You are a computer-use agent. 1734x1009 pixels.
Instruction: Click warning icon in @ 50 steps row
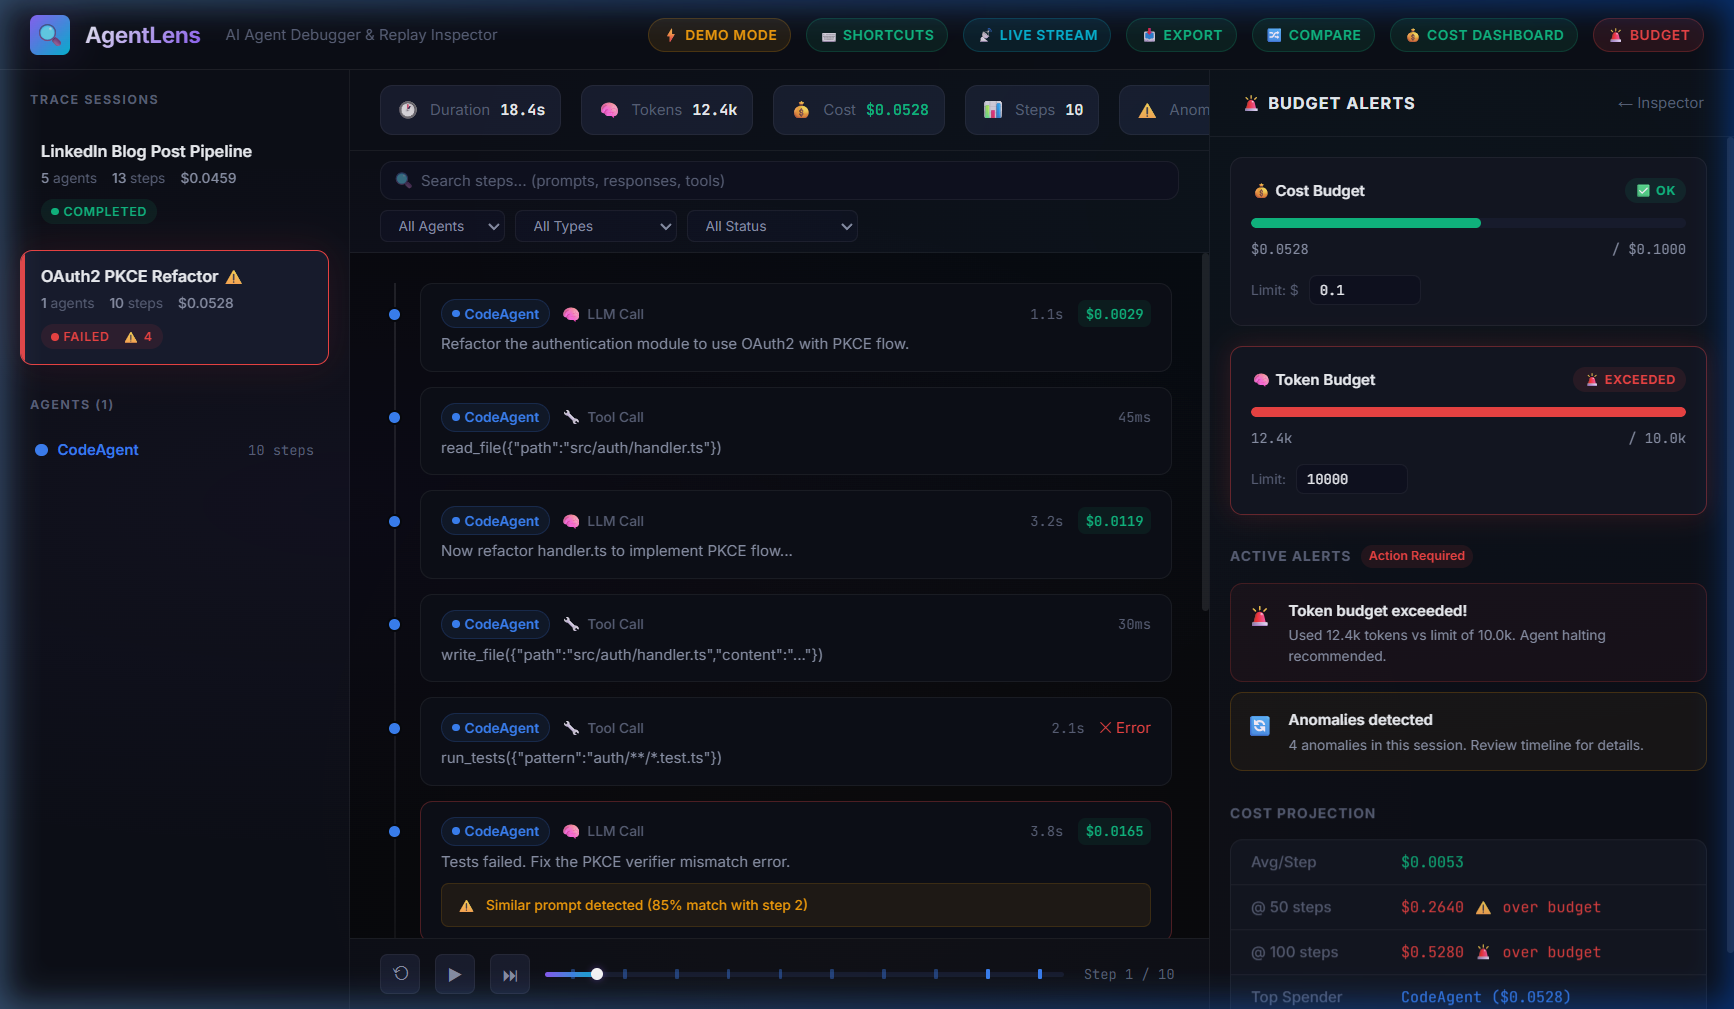coord(1483,908)
